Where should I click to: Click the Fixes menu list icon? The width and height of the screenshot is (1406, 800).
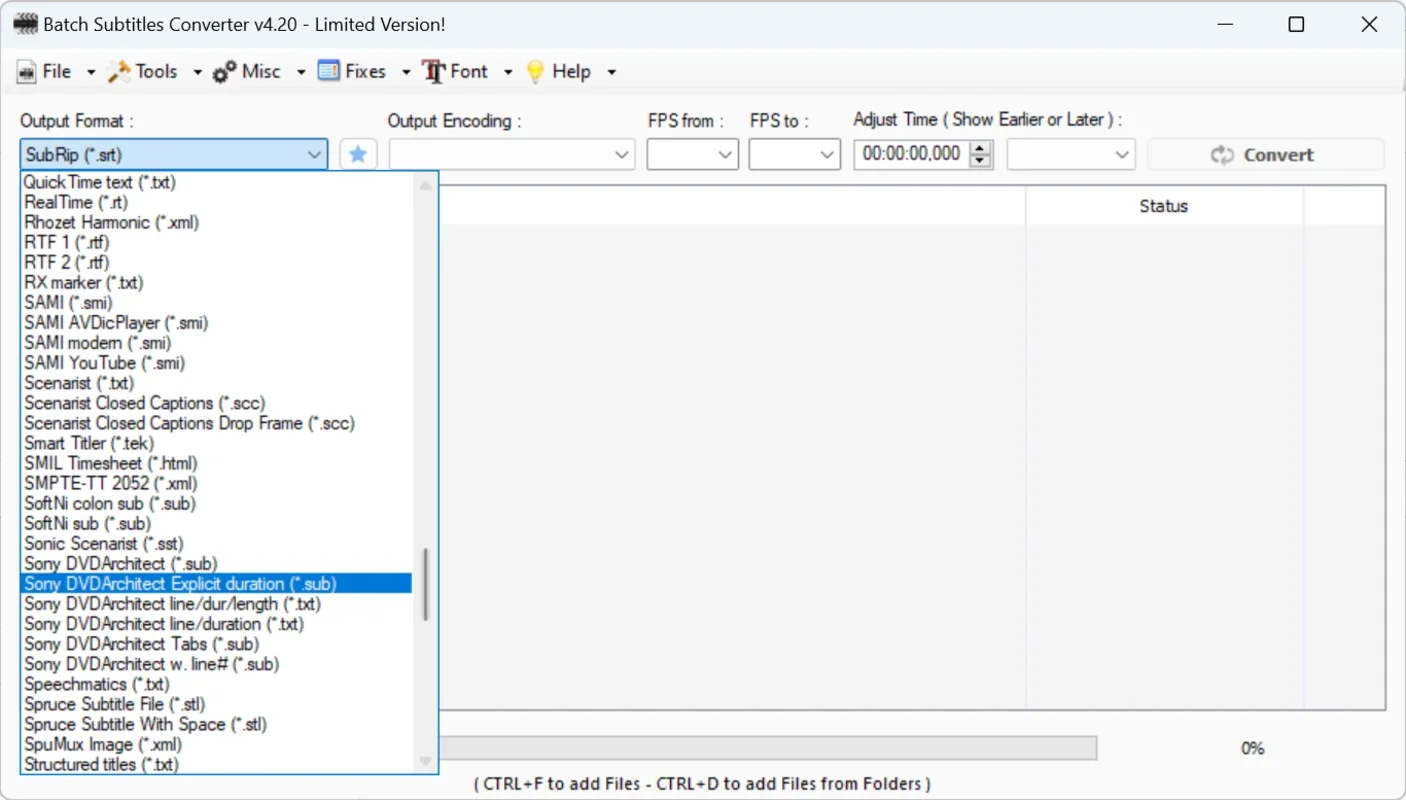point(328,71)
